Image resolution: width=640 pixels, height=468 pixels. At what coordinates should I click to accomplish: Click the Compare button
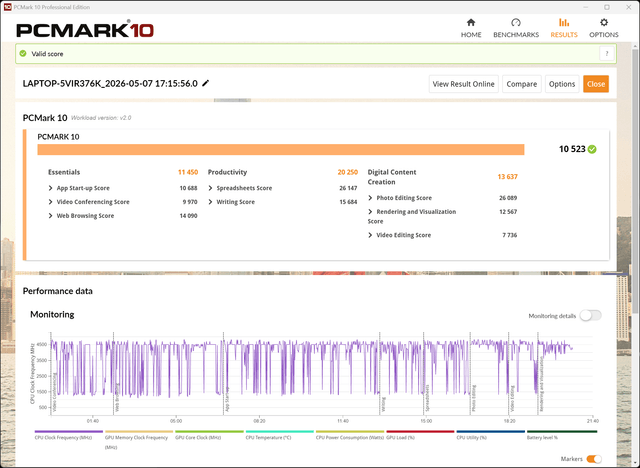click(522, 84)
